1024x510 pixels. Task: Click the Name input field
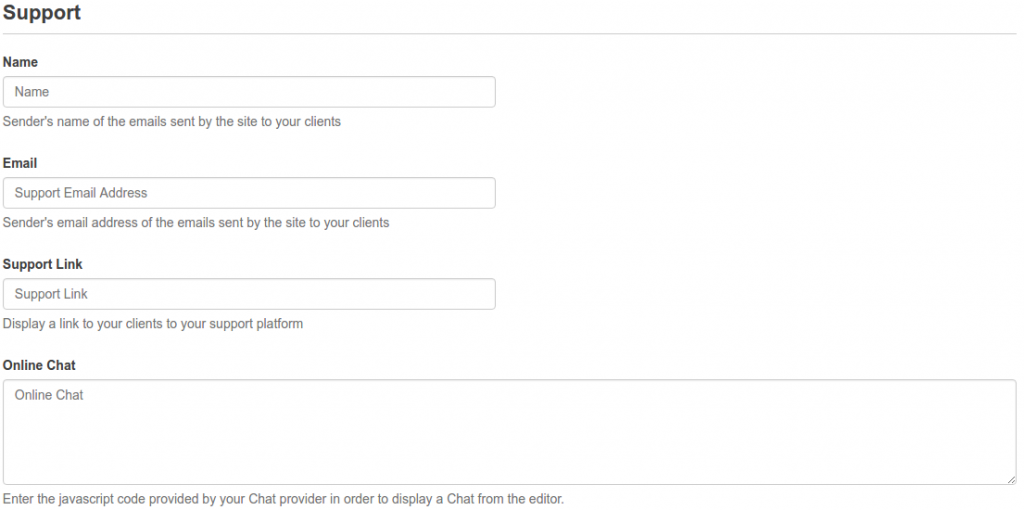(249, 92)
